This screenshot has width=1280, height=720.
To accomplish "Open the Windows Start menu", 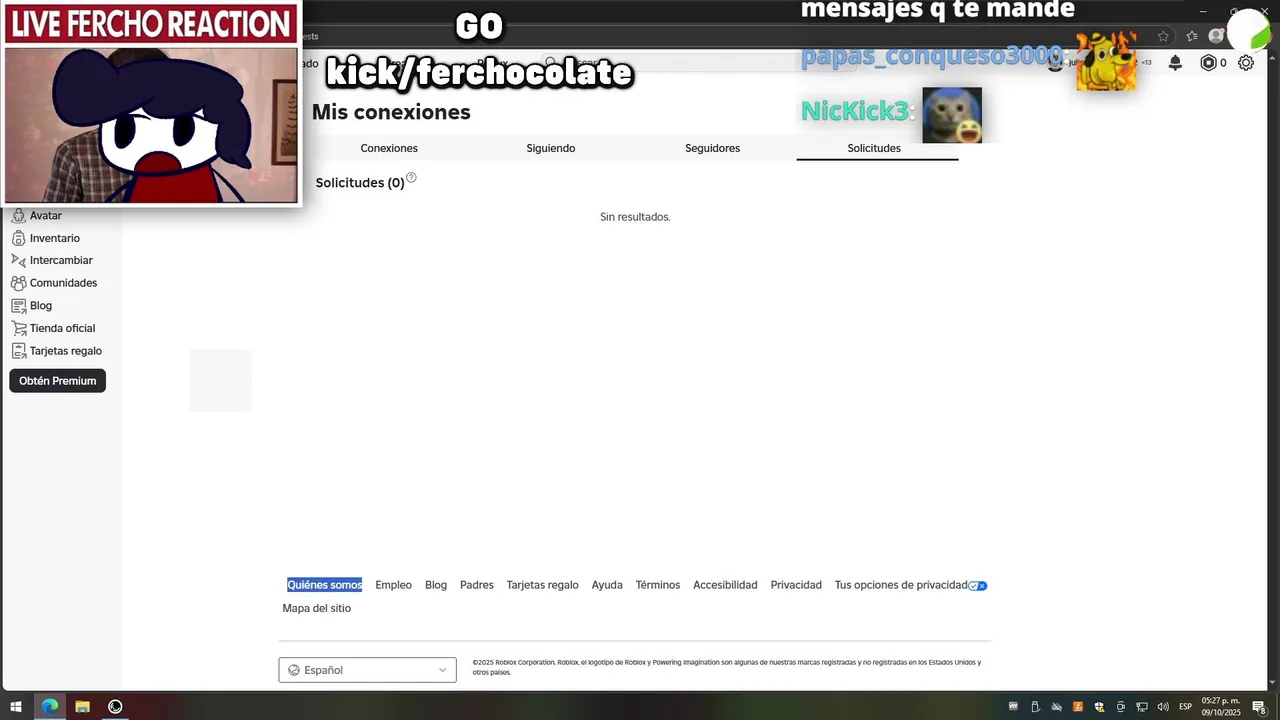I will [x=16, y=706].
